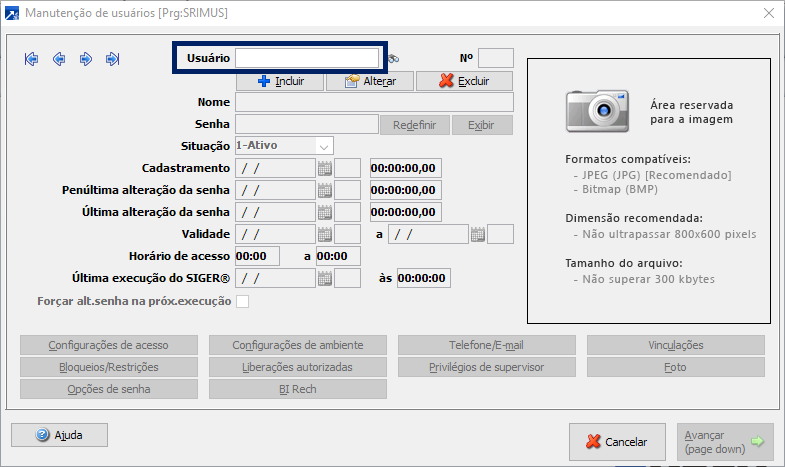Open user search binoculars icon
This screenshot has width=785, height=467.
point(394,59)
